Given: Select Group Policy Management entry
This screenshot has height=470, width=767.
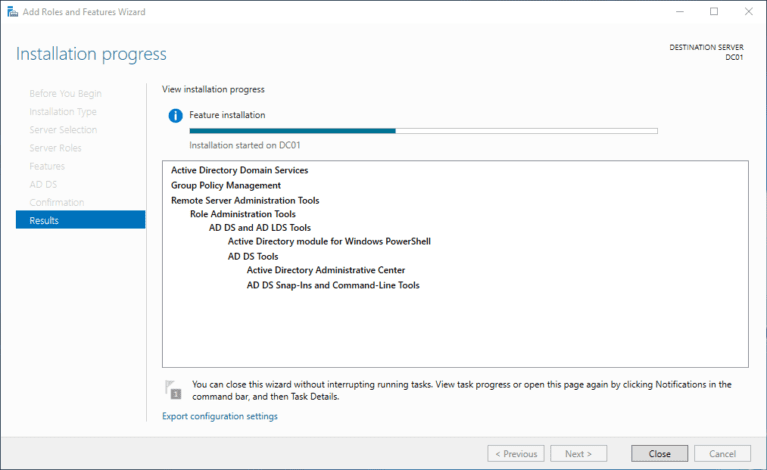Looking at the screenshot, I should pos(226,185).
